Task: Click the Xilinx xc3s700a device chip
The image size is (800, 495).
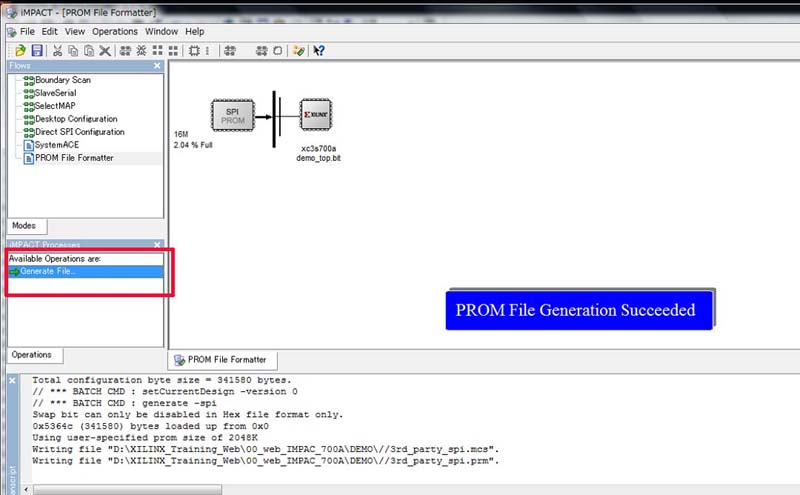Action: coord(316,114)
